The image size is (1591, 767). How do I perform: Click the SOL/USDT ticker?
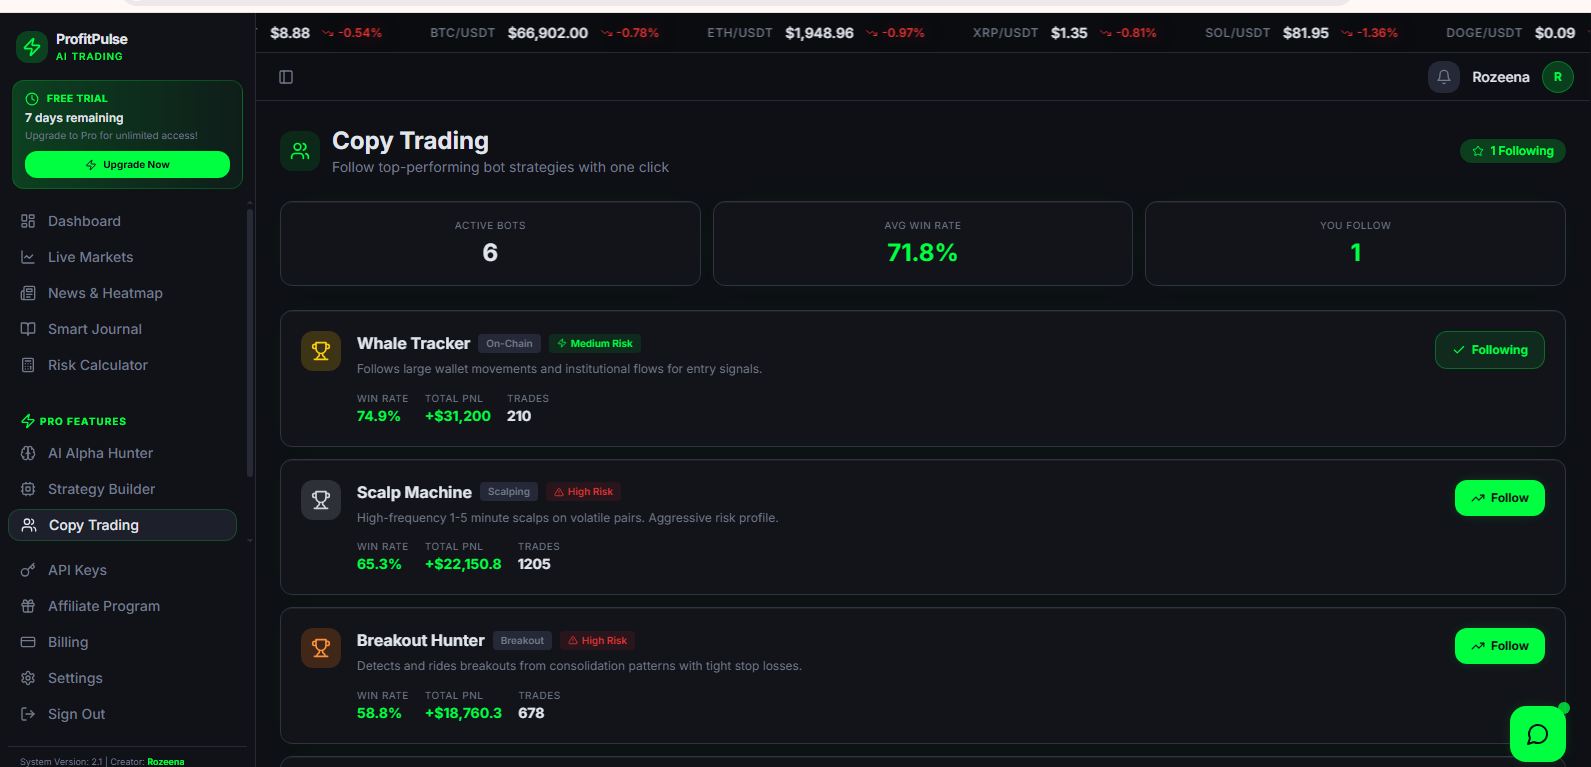(1301, 33)
